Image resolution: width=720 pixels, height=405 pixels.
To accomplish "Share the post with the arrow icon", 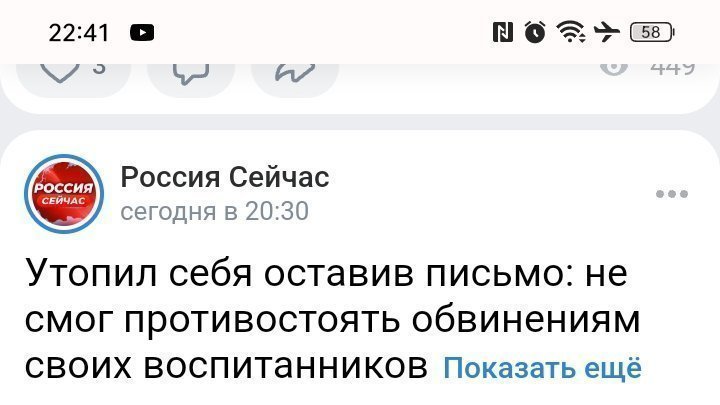I will coord(295,72).
